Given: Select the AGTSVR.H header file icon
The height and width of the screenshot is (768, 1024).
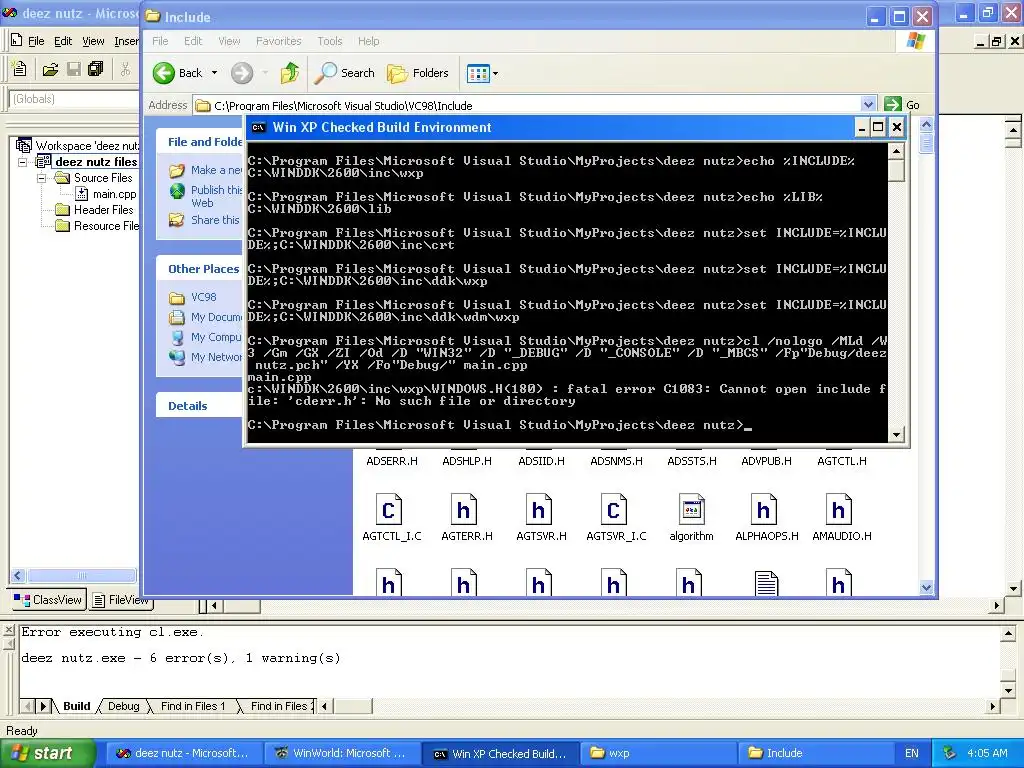Looking at the screenshot, I should [538, 510].
